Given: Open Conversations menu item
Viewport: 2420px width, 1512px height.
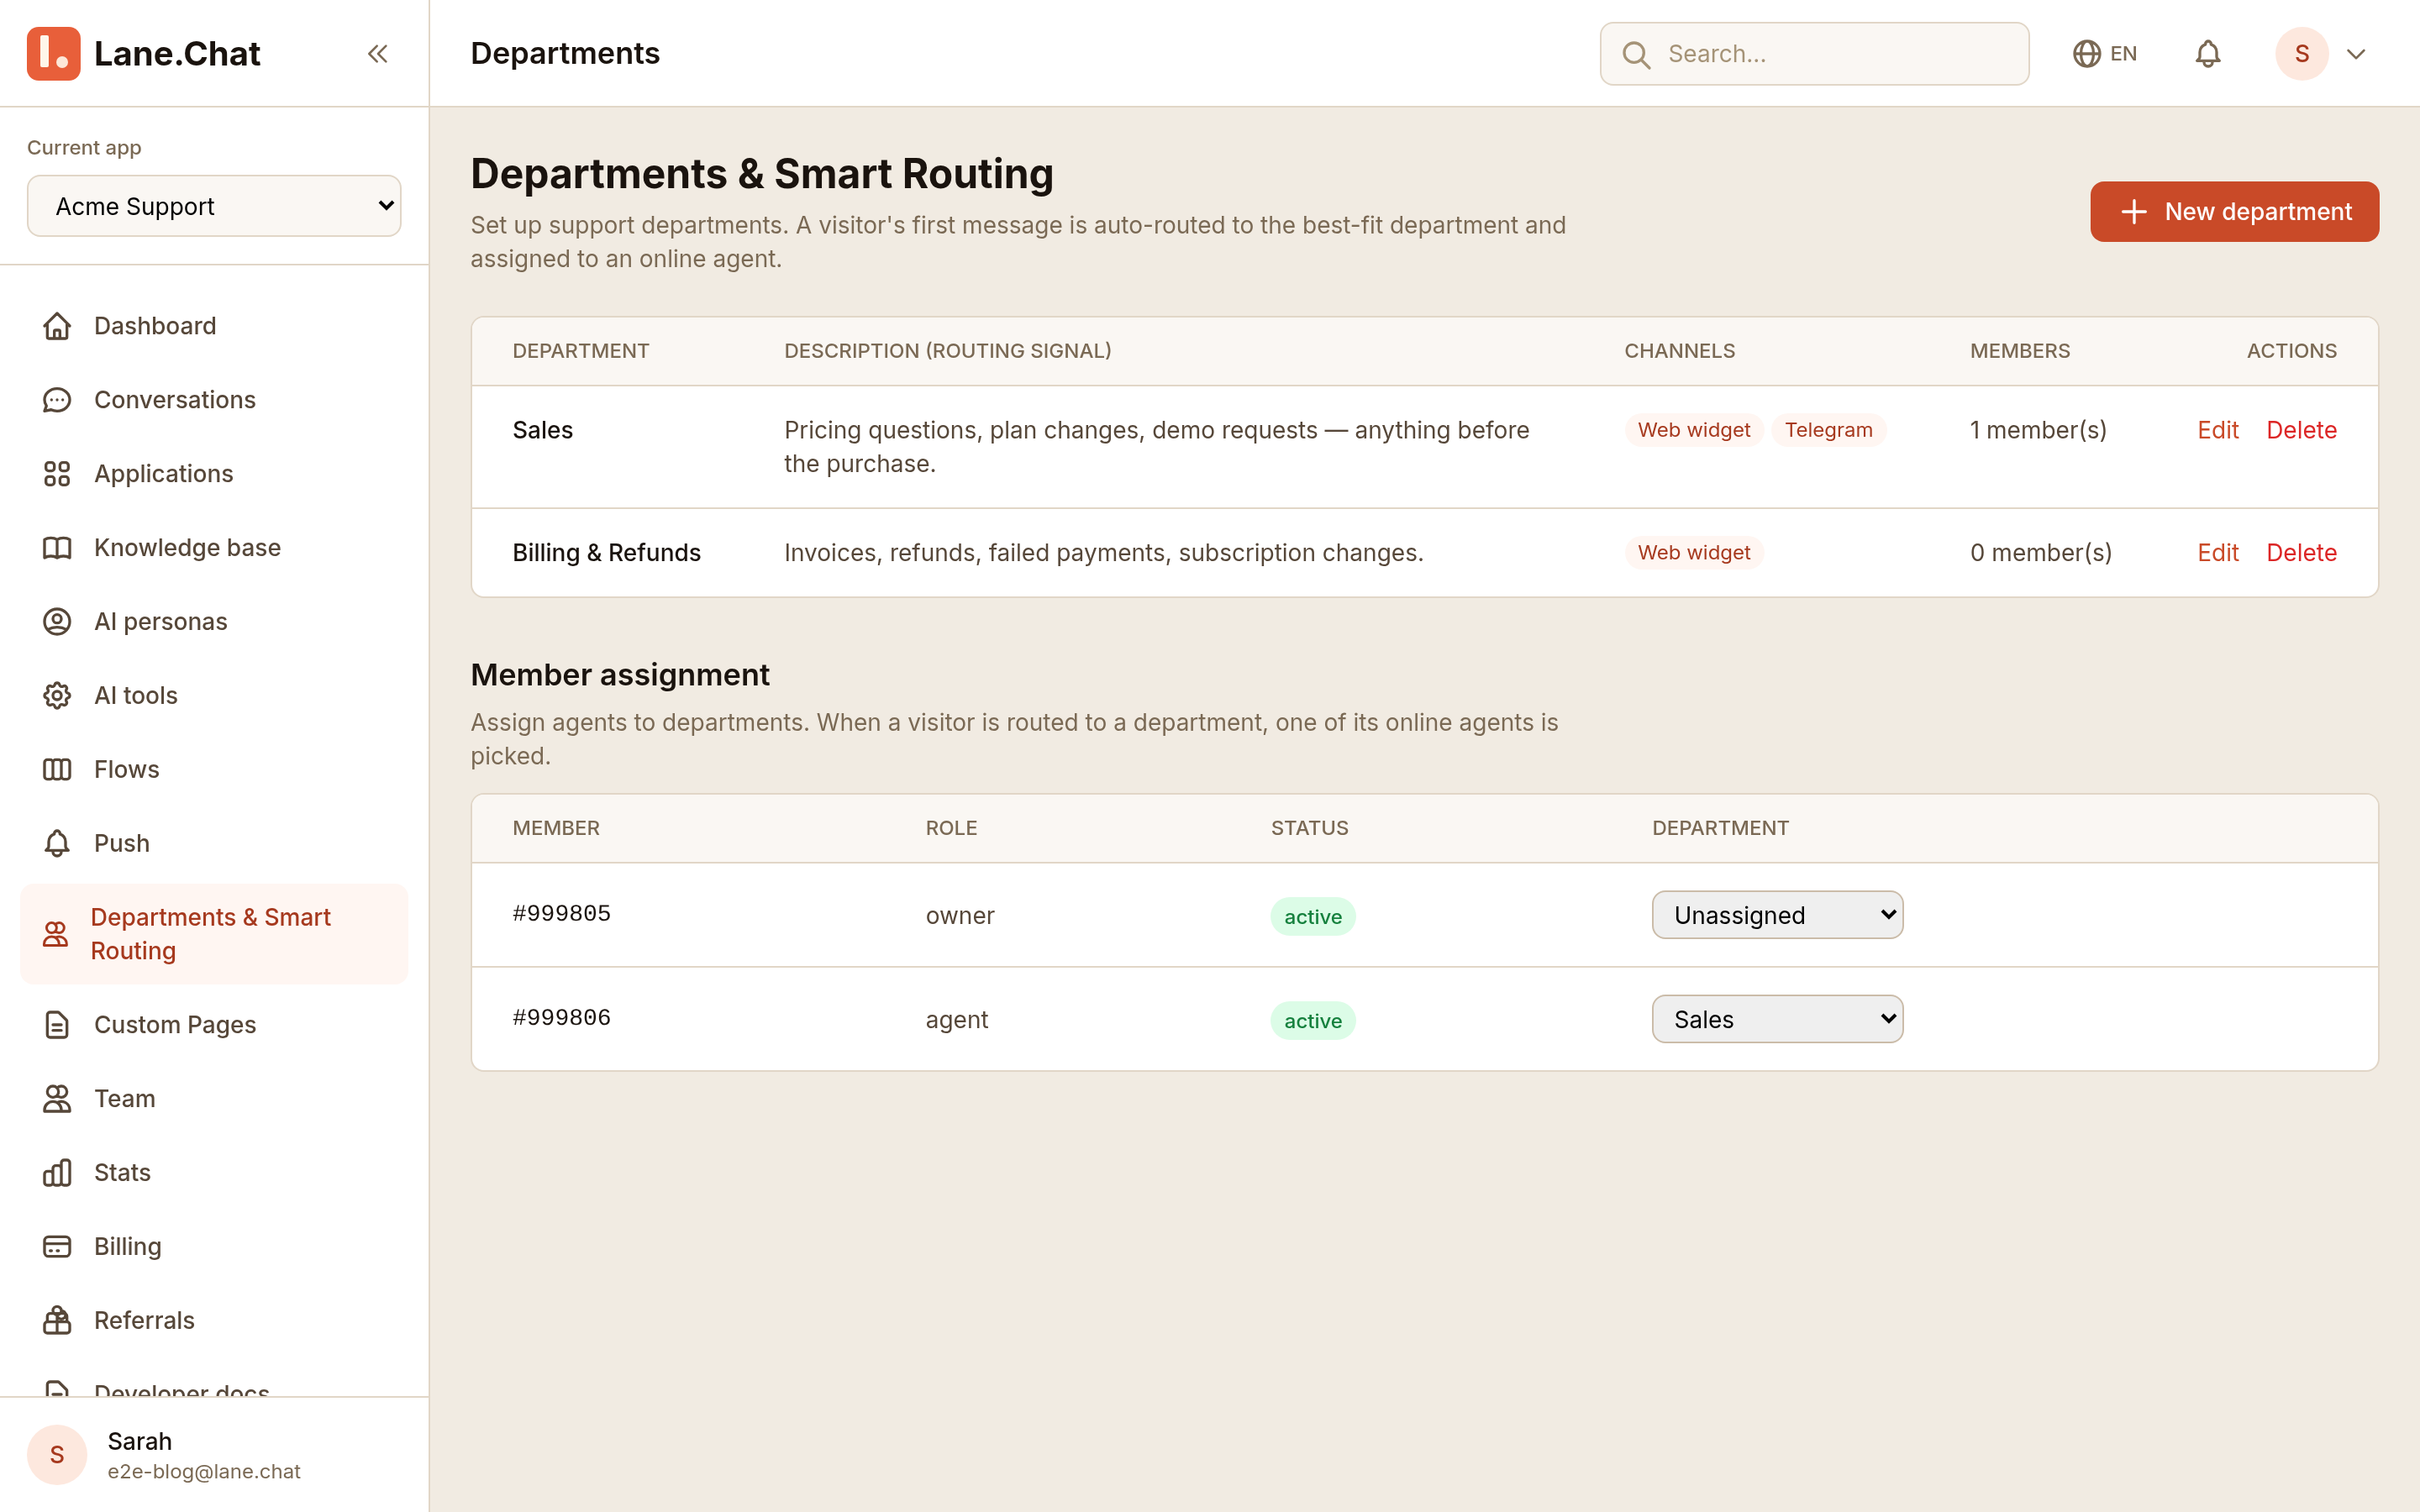Looking at the screenshot, I should pos(214,400).
